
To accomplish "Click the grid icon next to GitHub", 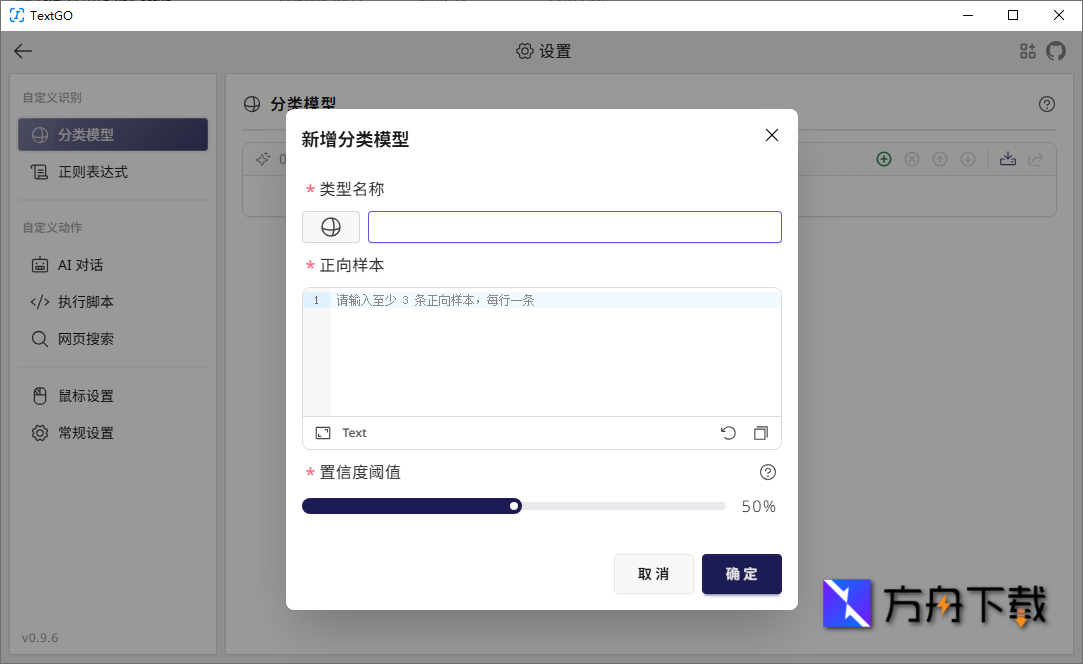I will pos(1027,51).
